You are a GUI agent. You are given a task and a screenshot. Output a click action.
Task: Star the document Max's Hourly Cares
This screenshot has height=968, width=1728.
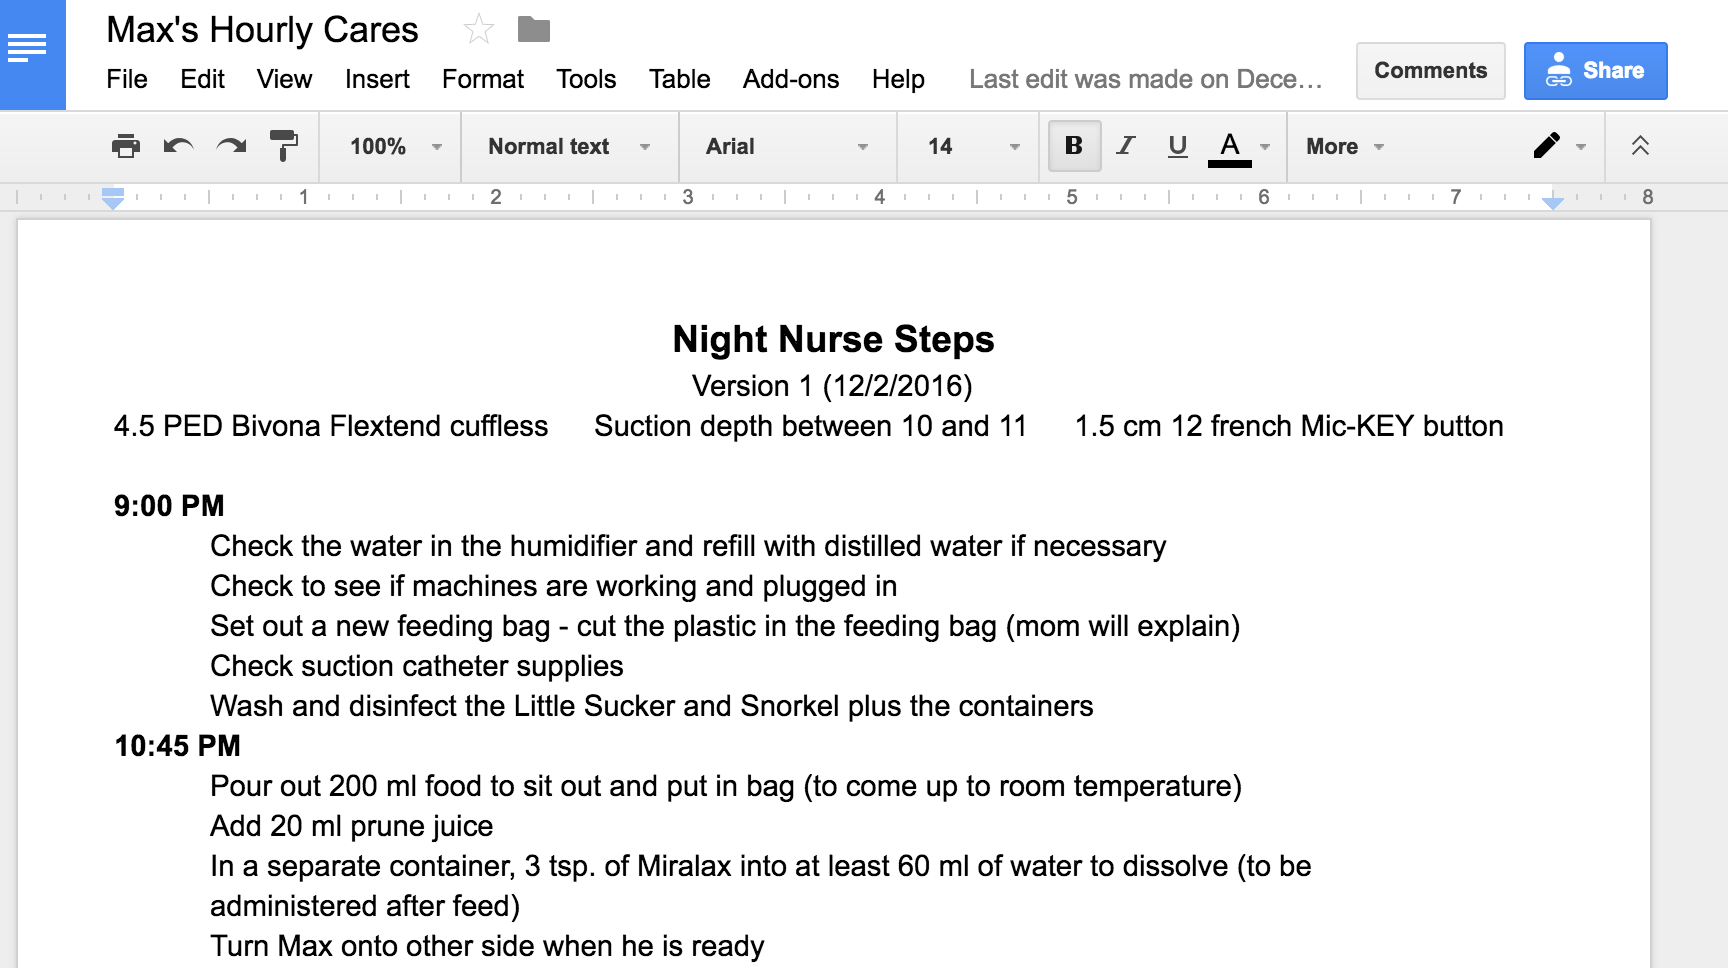[479, 30]
